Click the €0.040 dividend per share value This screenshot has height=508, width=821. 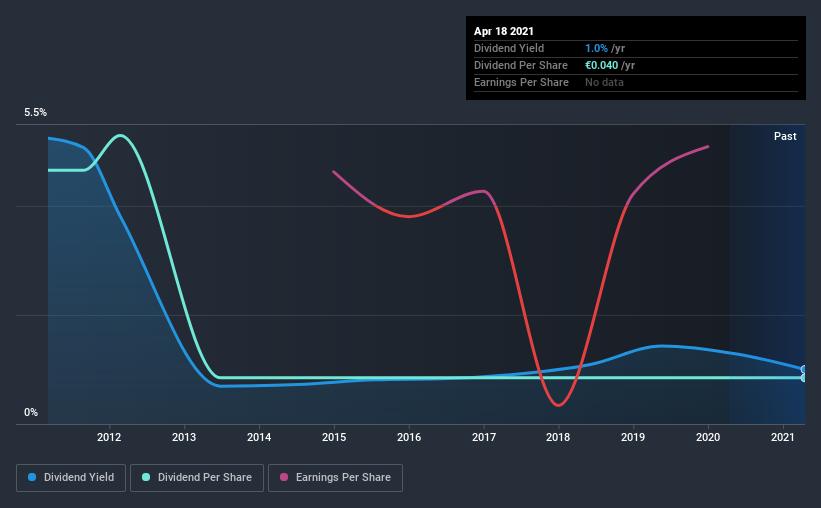602,65
